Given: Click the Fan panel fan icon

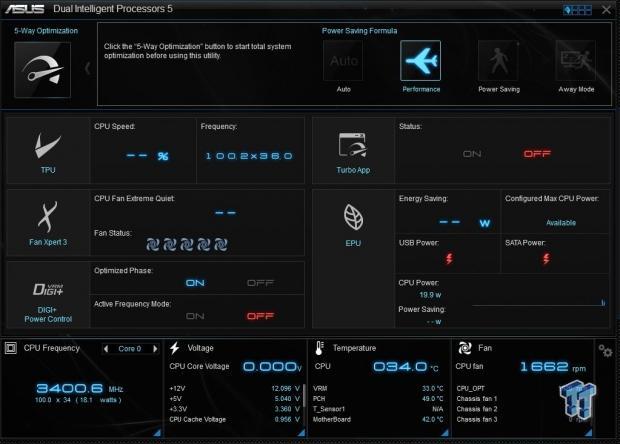Looking at the screenshot, I should click(465, 348).
